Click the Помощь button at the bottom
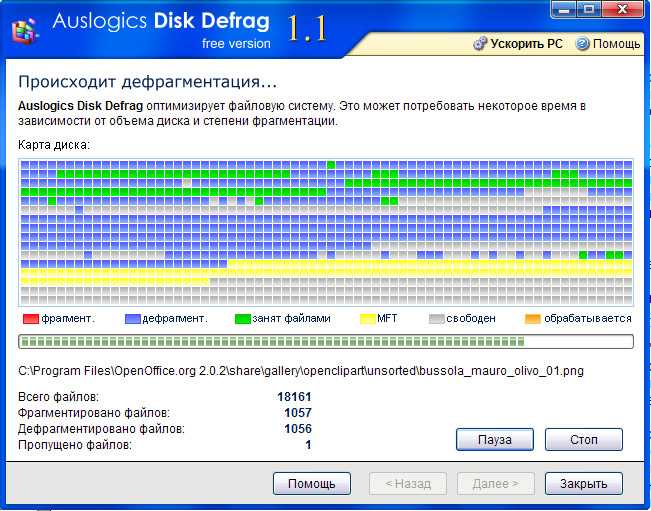Image resolution: width=651 pixels, height=511 pixels. coord(312,484)
